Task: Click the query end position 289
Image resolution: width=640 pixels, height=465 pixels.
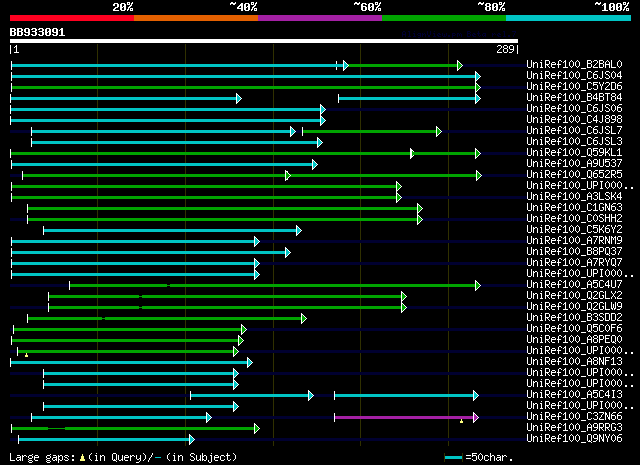Action: tap(505, 49)
